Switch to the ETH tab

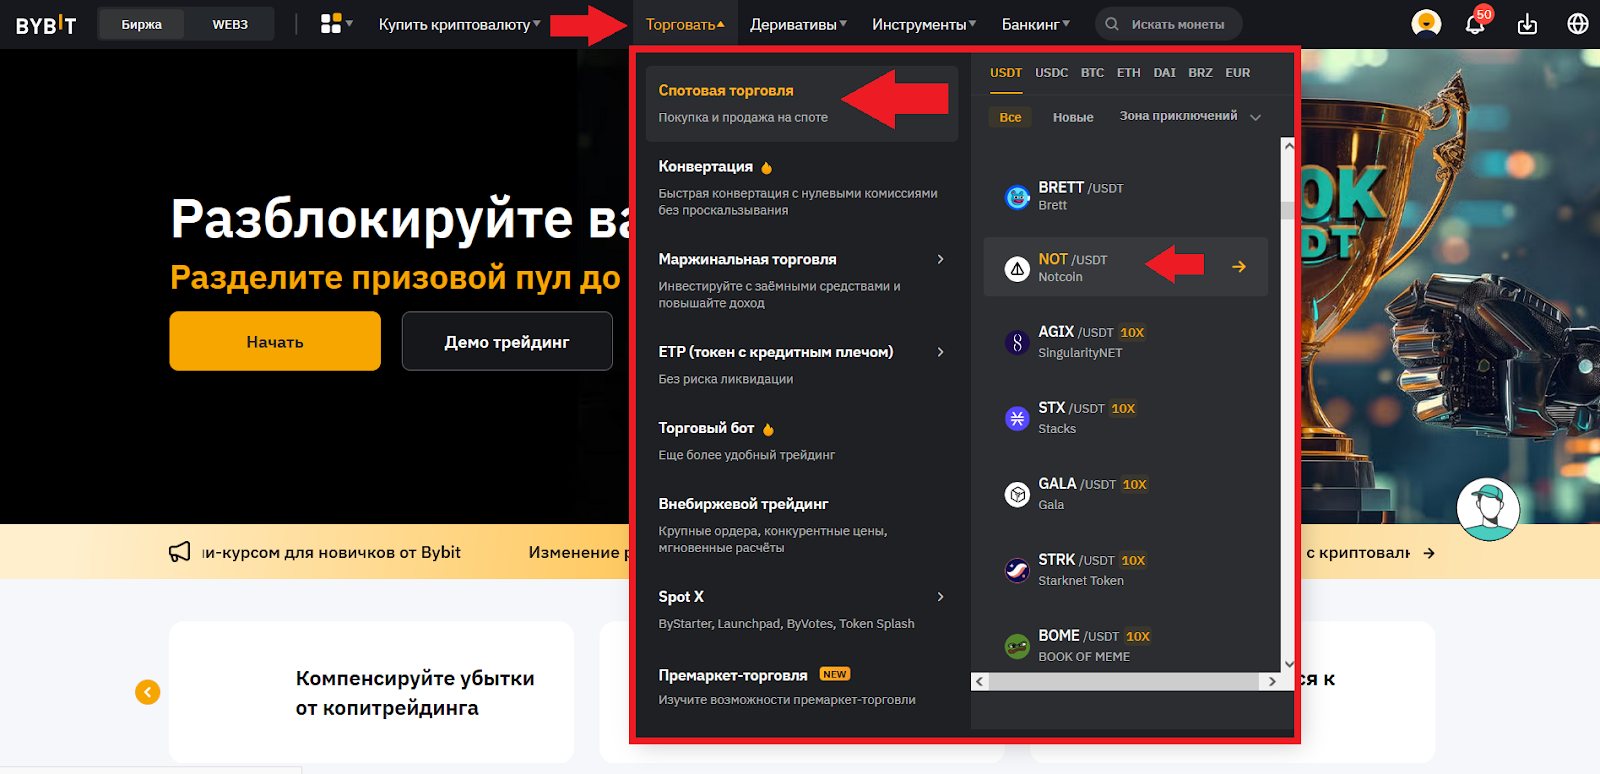(1129, 73)
